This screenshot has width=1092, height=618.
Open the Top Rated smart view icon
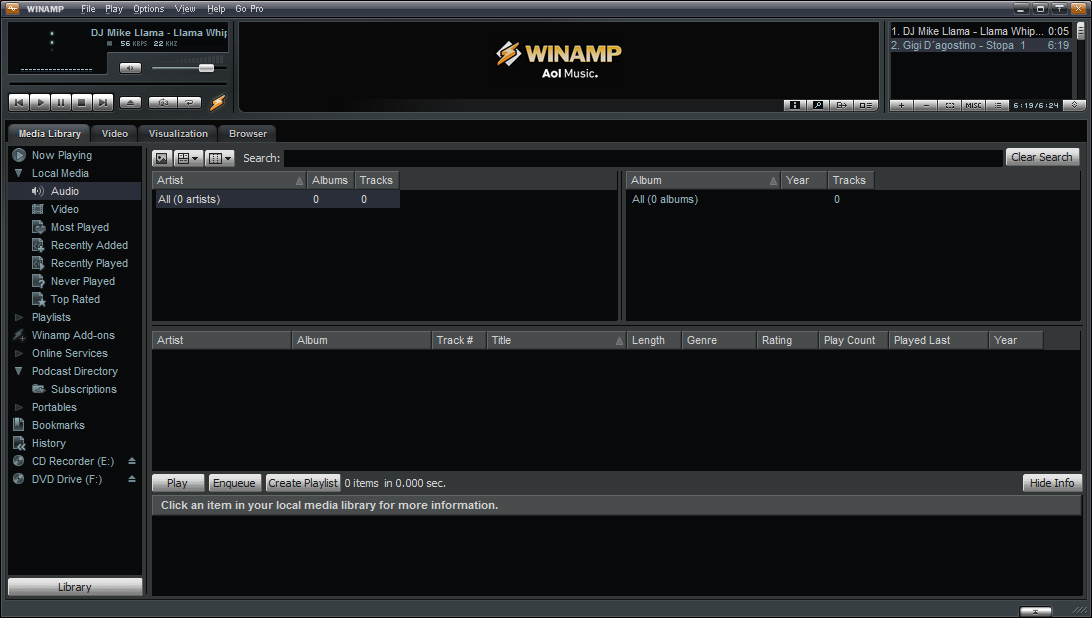click(38, 299)
